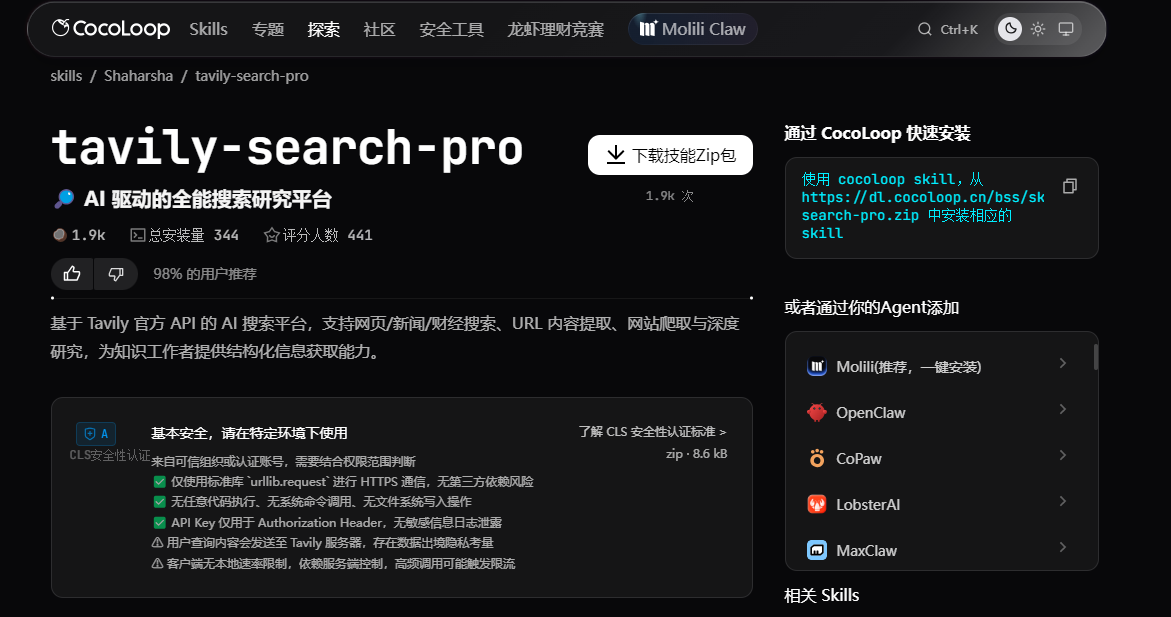This screenshot has height=617, width=1171.
Task: Open the Skills menu item
Action: tap(208, 29)
